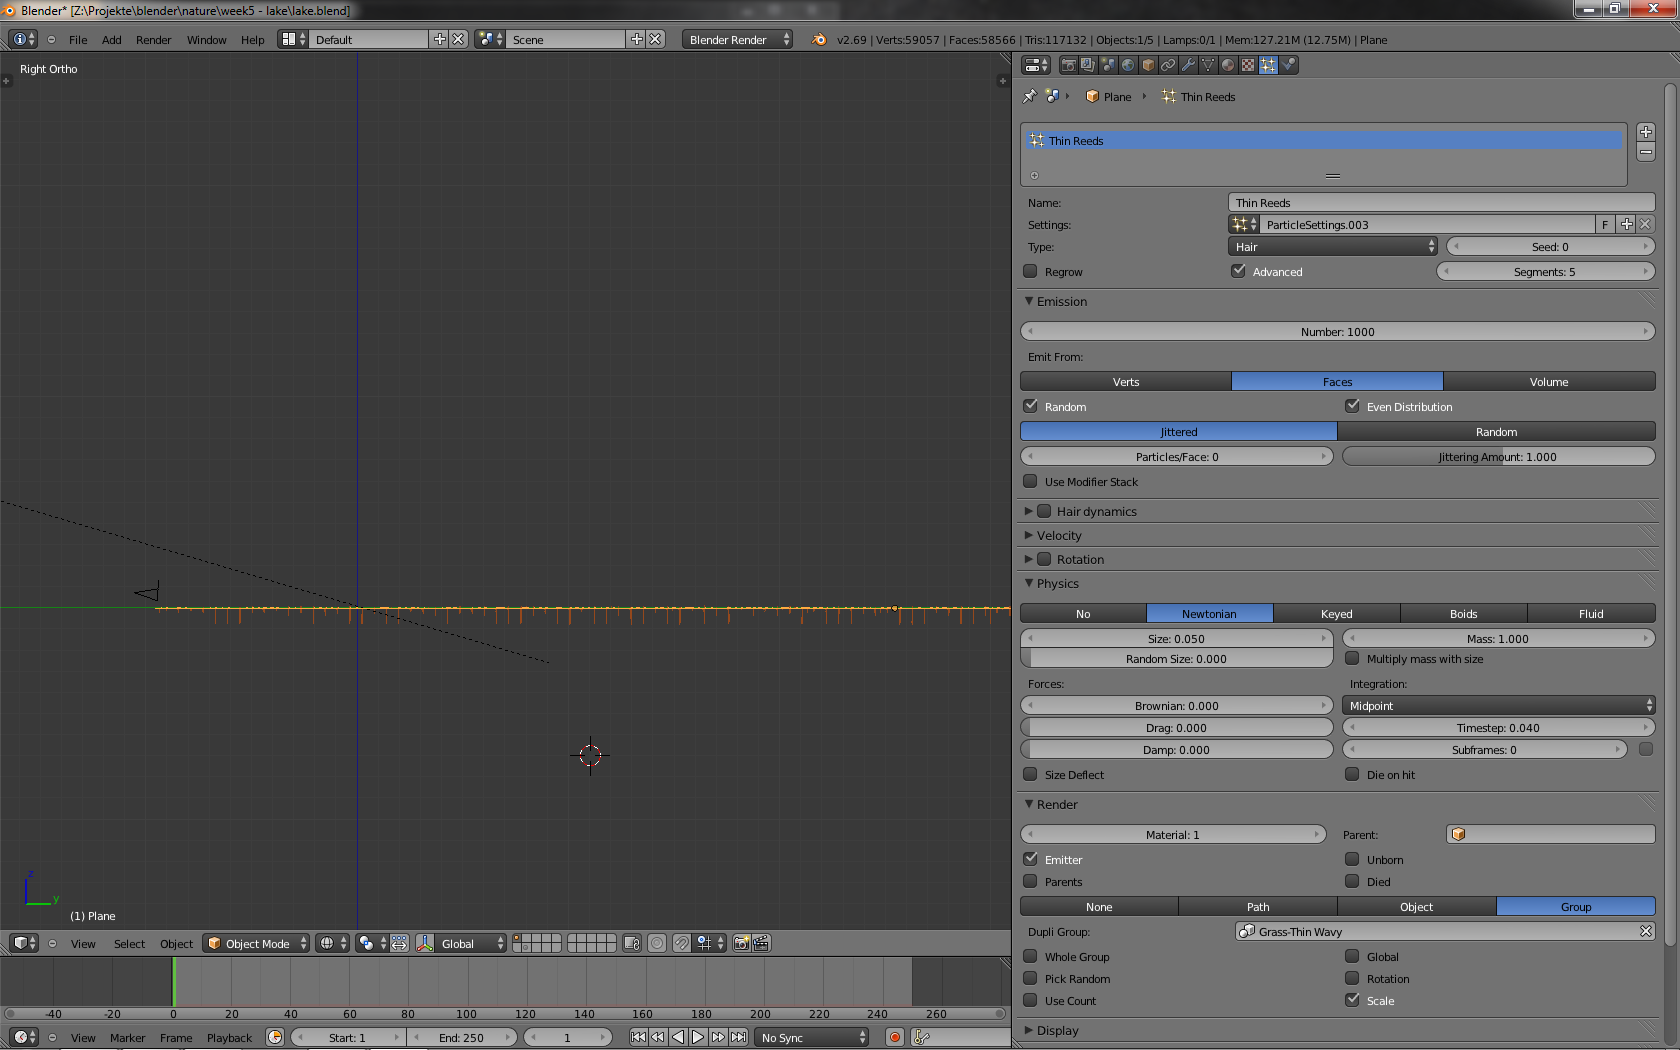
Task: Enable the Die on hit checkbox
Action: (1352, 774)
